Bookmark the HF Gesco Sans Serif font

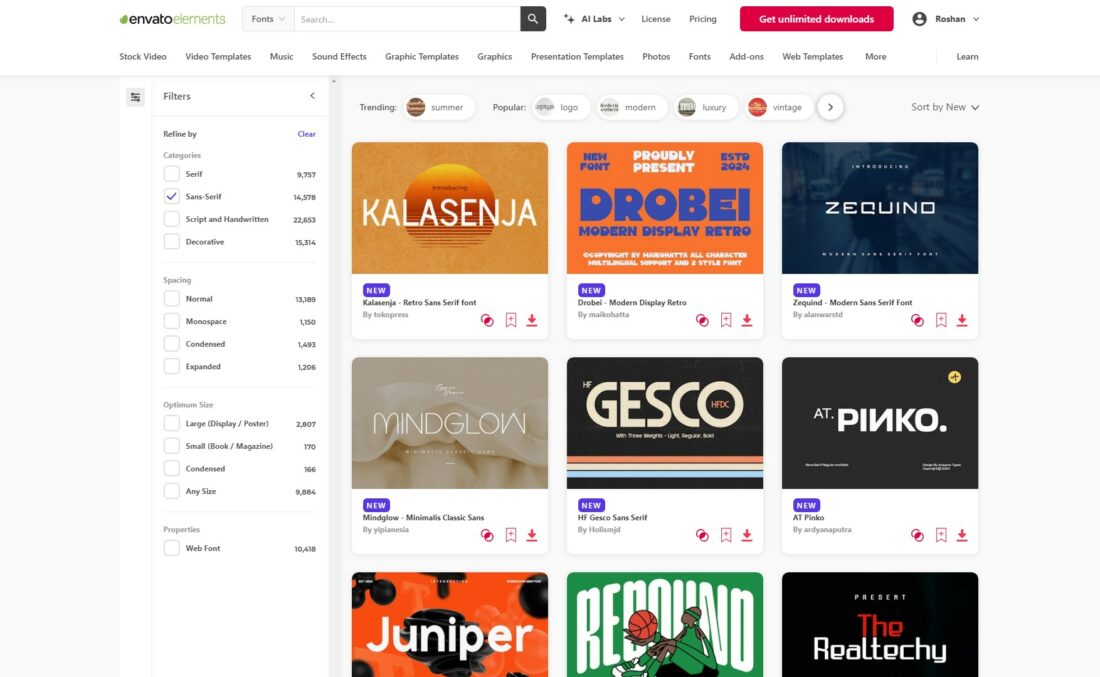726,535
